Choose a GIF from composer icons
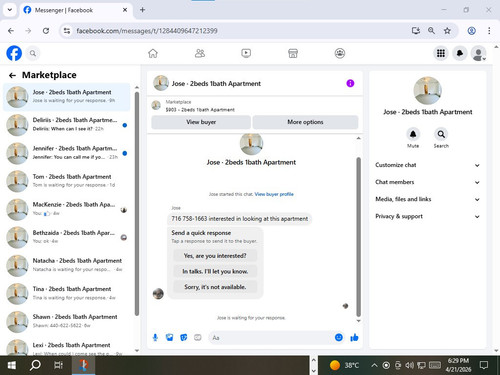This screenshot has height=375, width=500. pos(198,338)
